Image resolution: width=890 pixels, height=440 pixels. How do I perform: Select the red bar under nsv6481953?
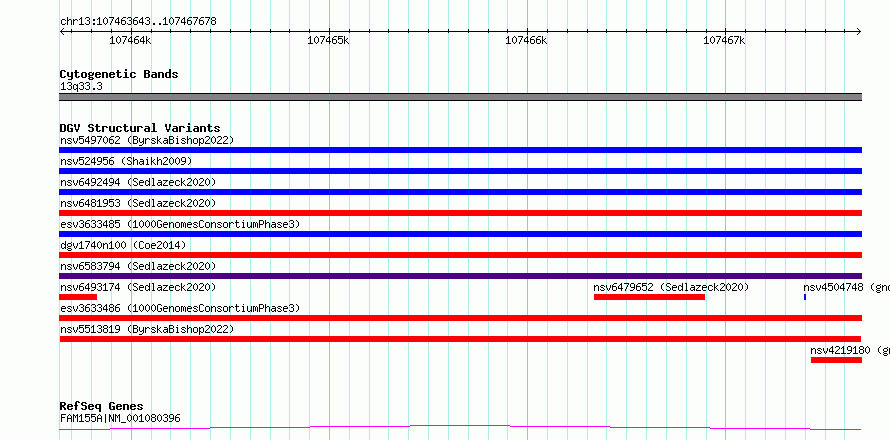[460, 213]
